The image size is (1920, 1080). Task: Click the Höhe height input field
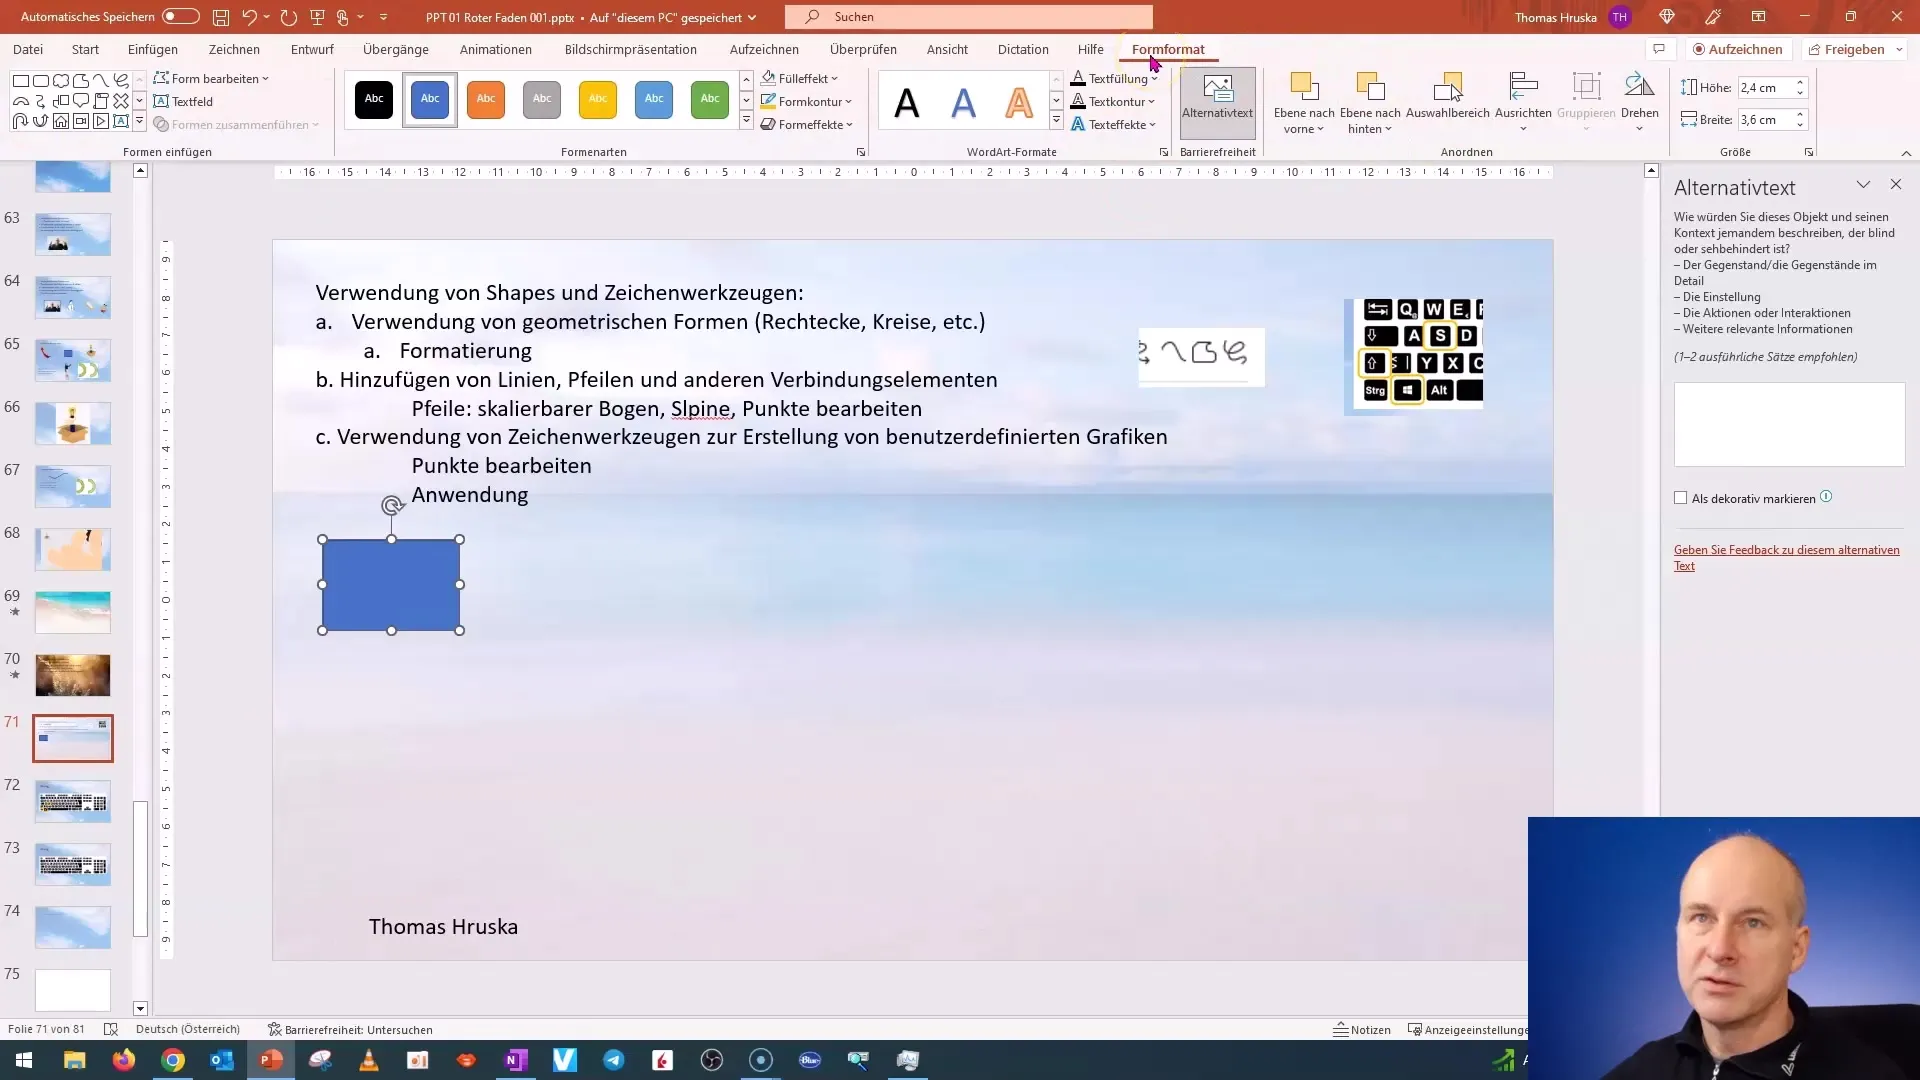tap(1765, 87)
